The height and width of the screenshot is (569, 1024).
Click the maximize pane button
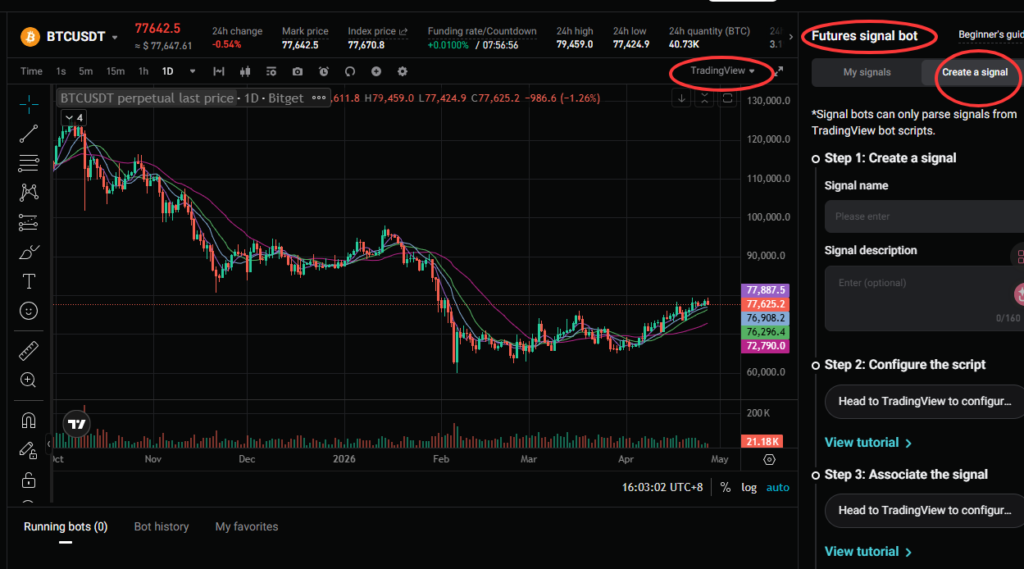tap(728, 99)
